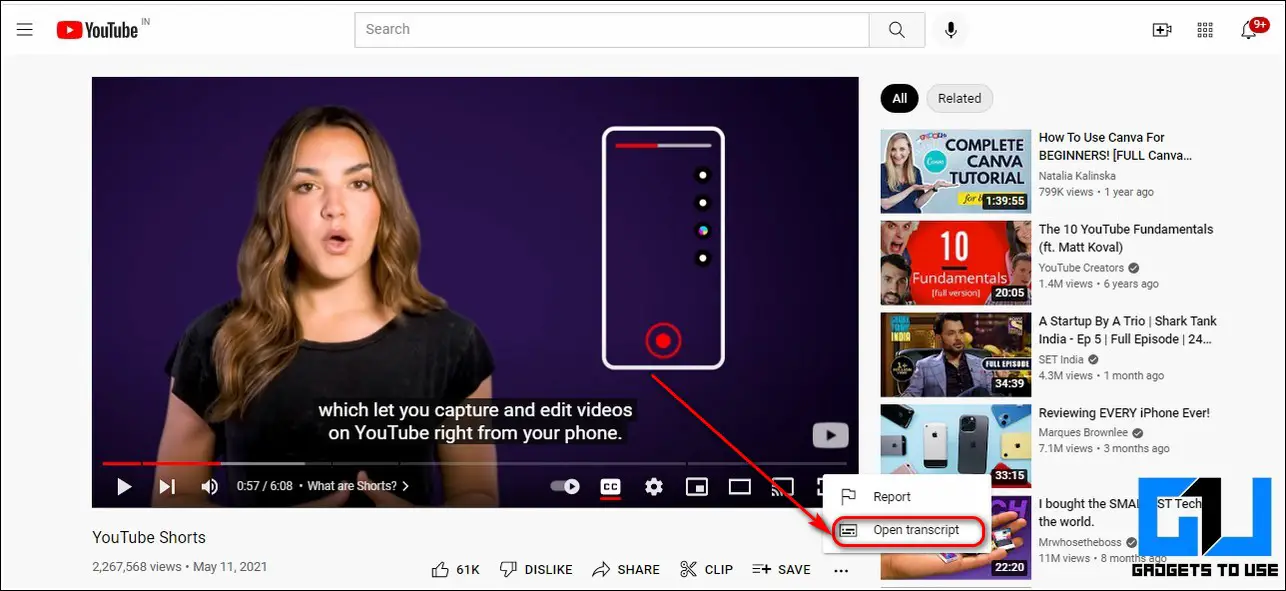Select Open transcript menu item
The width and height of the screenshot is (1286, 591).
click(x=906, y=530)
